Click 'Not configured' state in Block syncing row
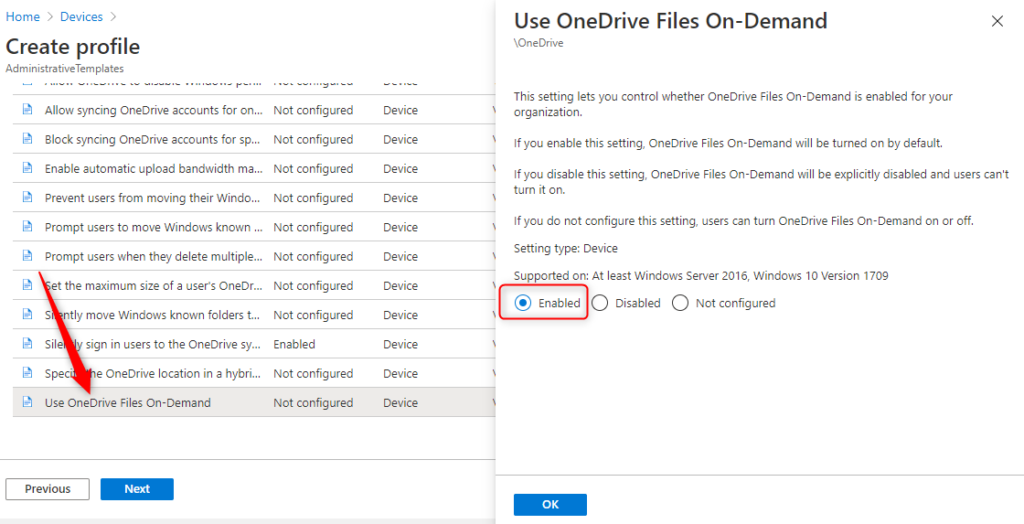 pyautogui.click(x=313, y=140)
